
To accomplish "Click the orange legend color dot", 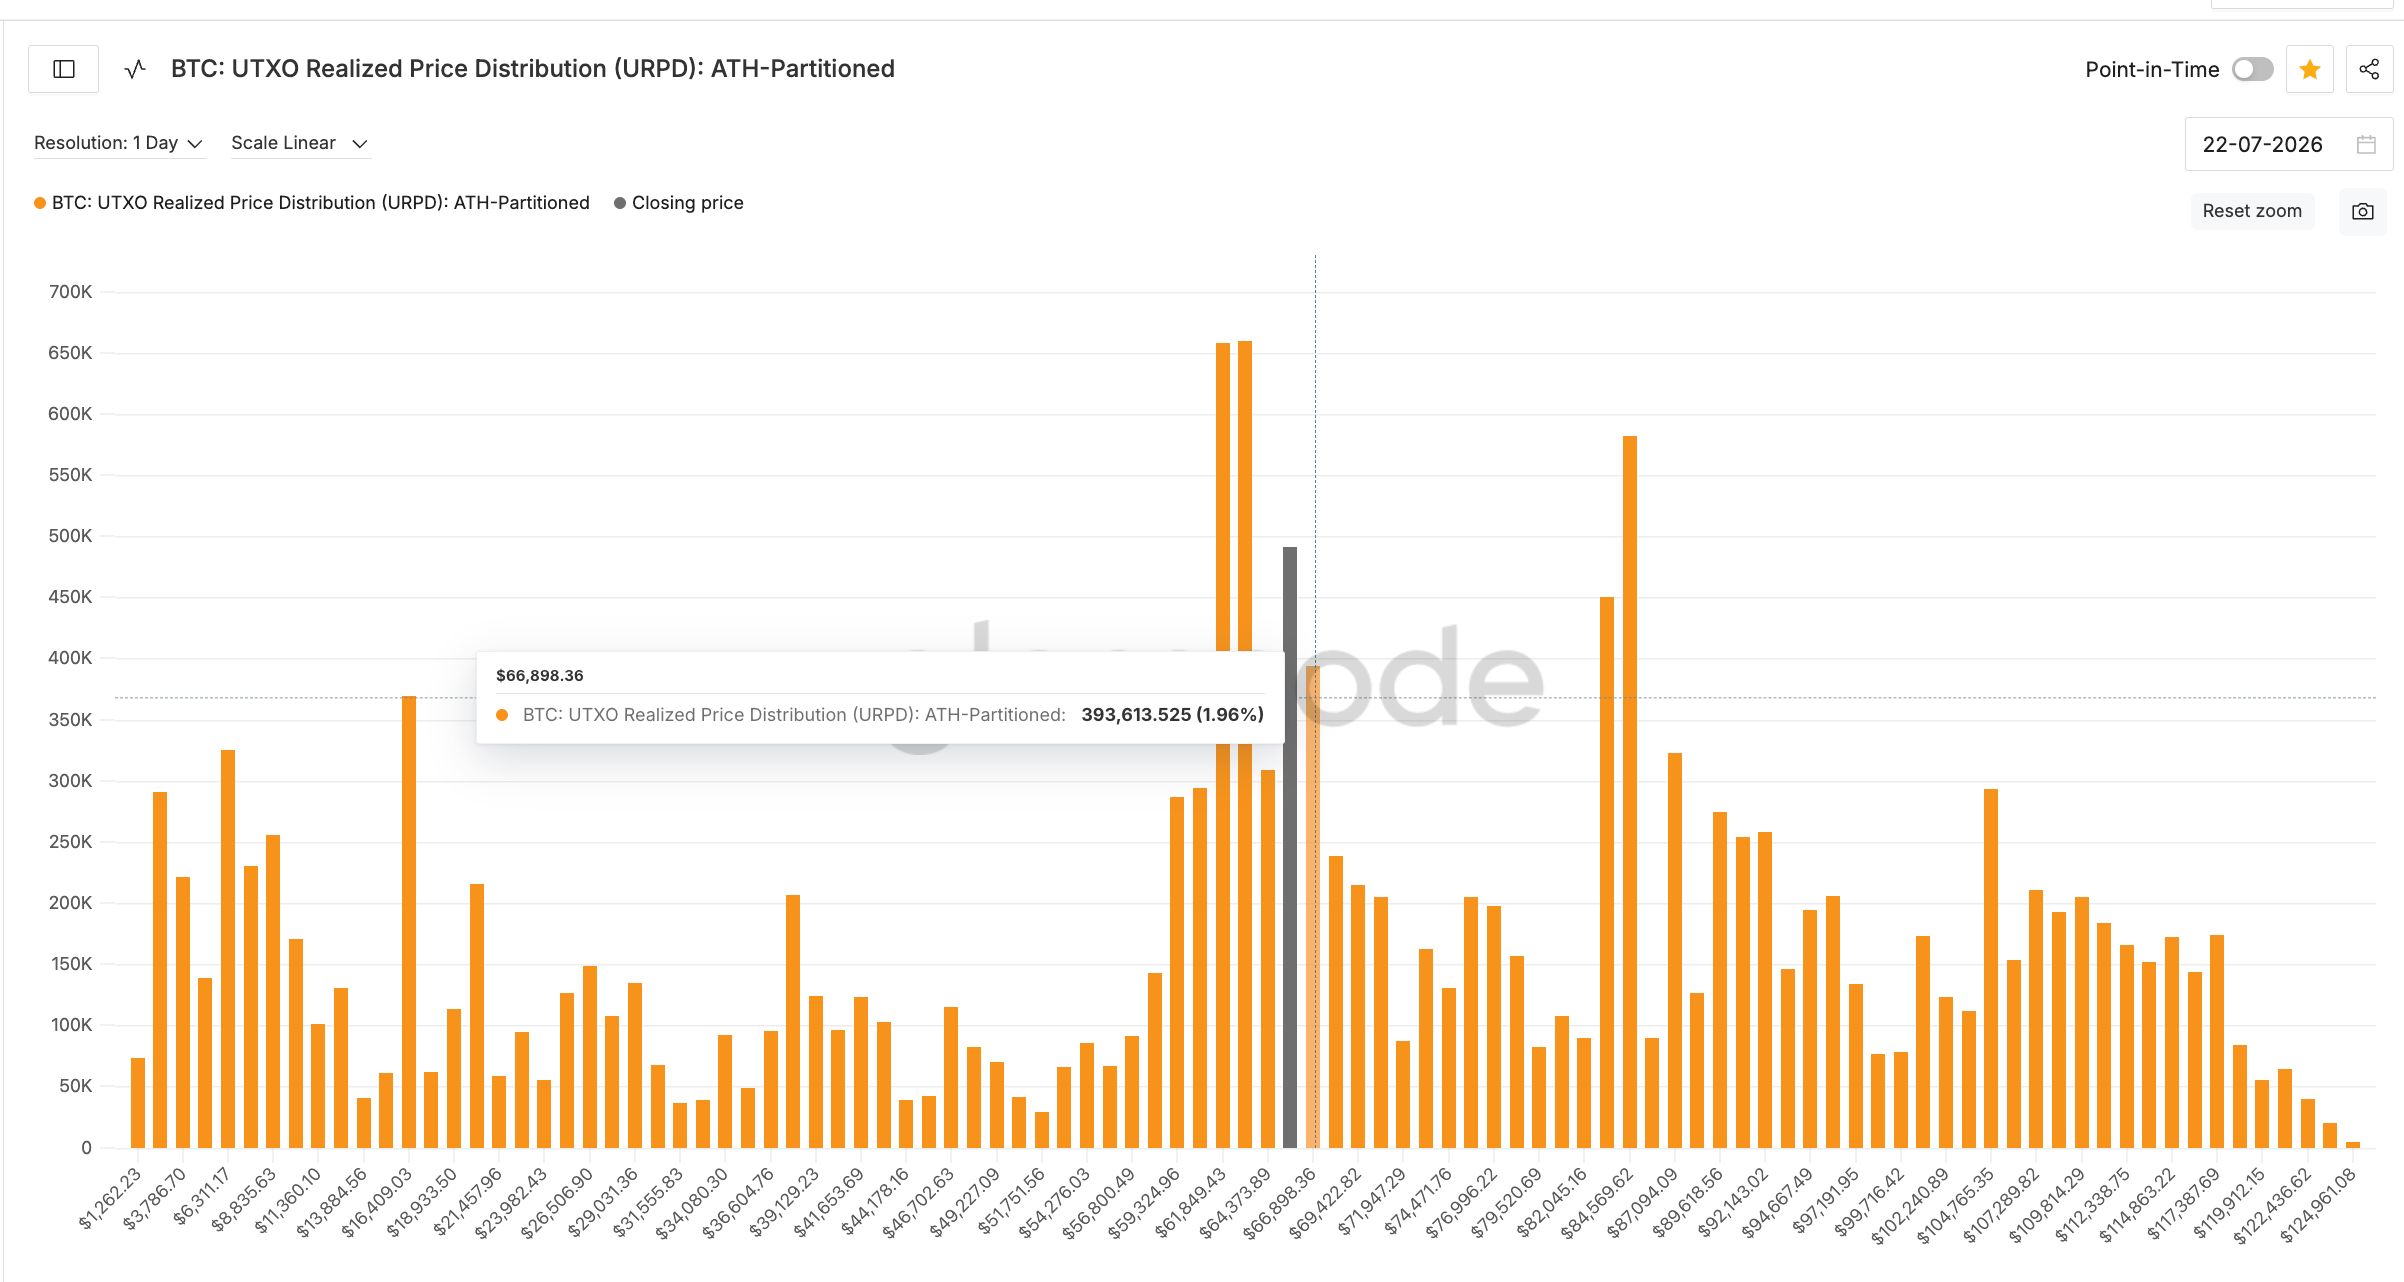I will (x=40, y=203).
